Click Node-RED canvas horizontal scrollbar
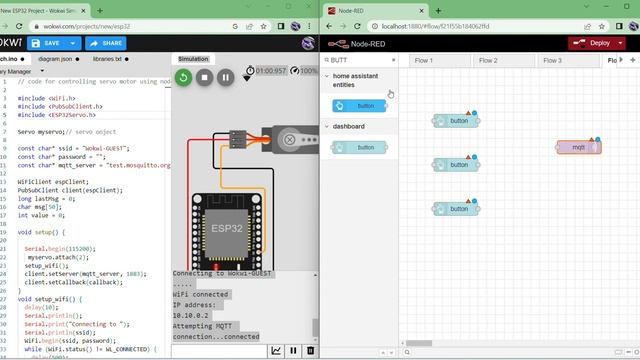The image size is (640, 360). (419, 343)
